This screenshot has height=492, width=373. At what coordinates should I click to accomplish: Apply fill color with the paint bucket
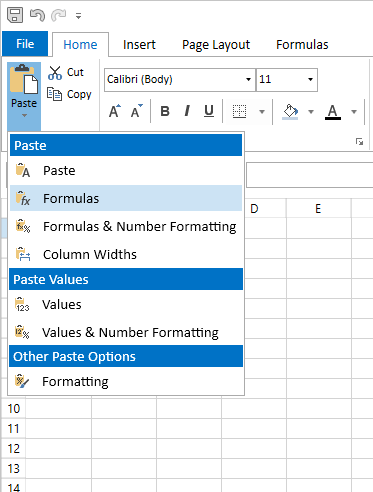click(290, 111)
